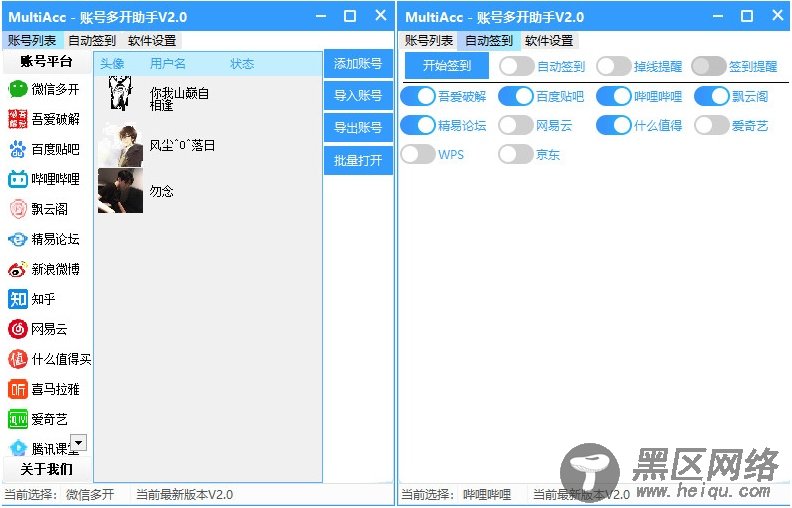792x508 pixels.
Task: Select 自动签到 tab in right window
Action: click(489, 40)
